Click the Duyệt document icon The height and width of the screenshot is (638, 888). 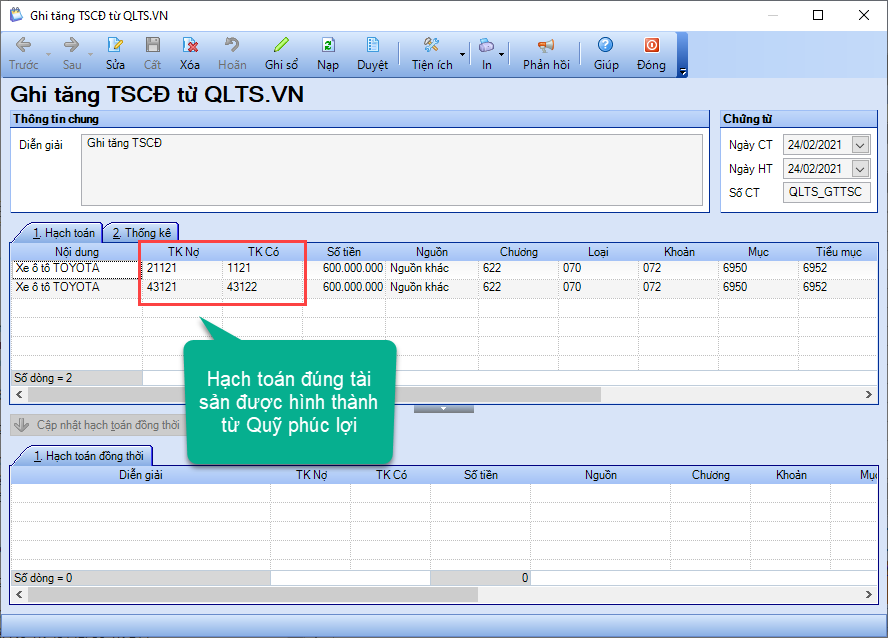coord(372,45)
